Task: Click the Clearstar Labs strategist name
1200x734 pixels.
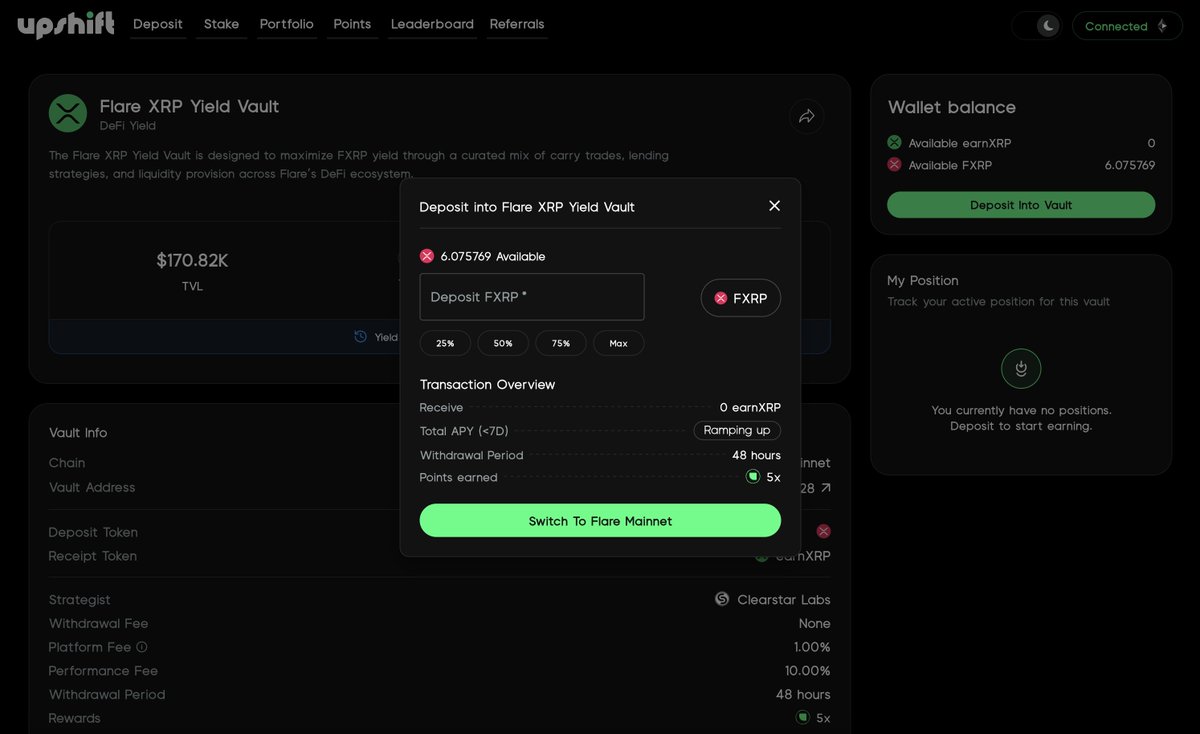Action: 784,600
